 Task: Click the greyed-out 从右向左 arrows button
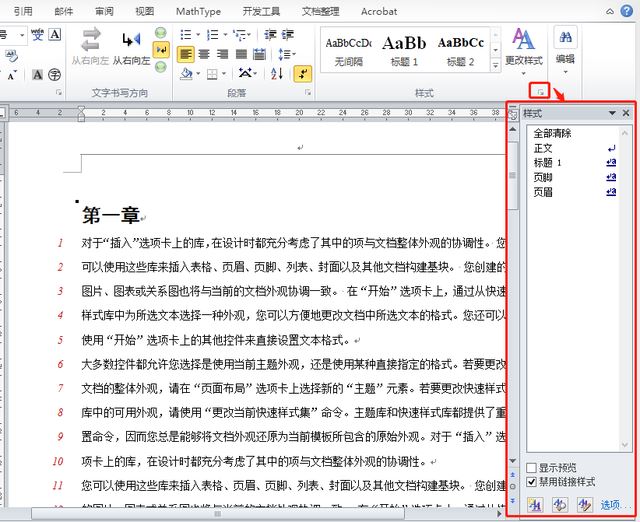(x=90, y=46)
